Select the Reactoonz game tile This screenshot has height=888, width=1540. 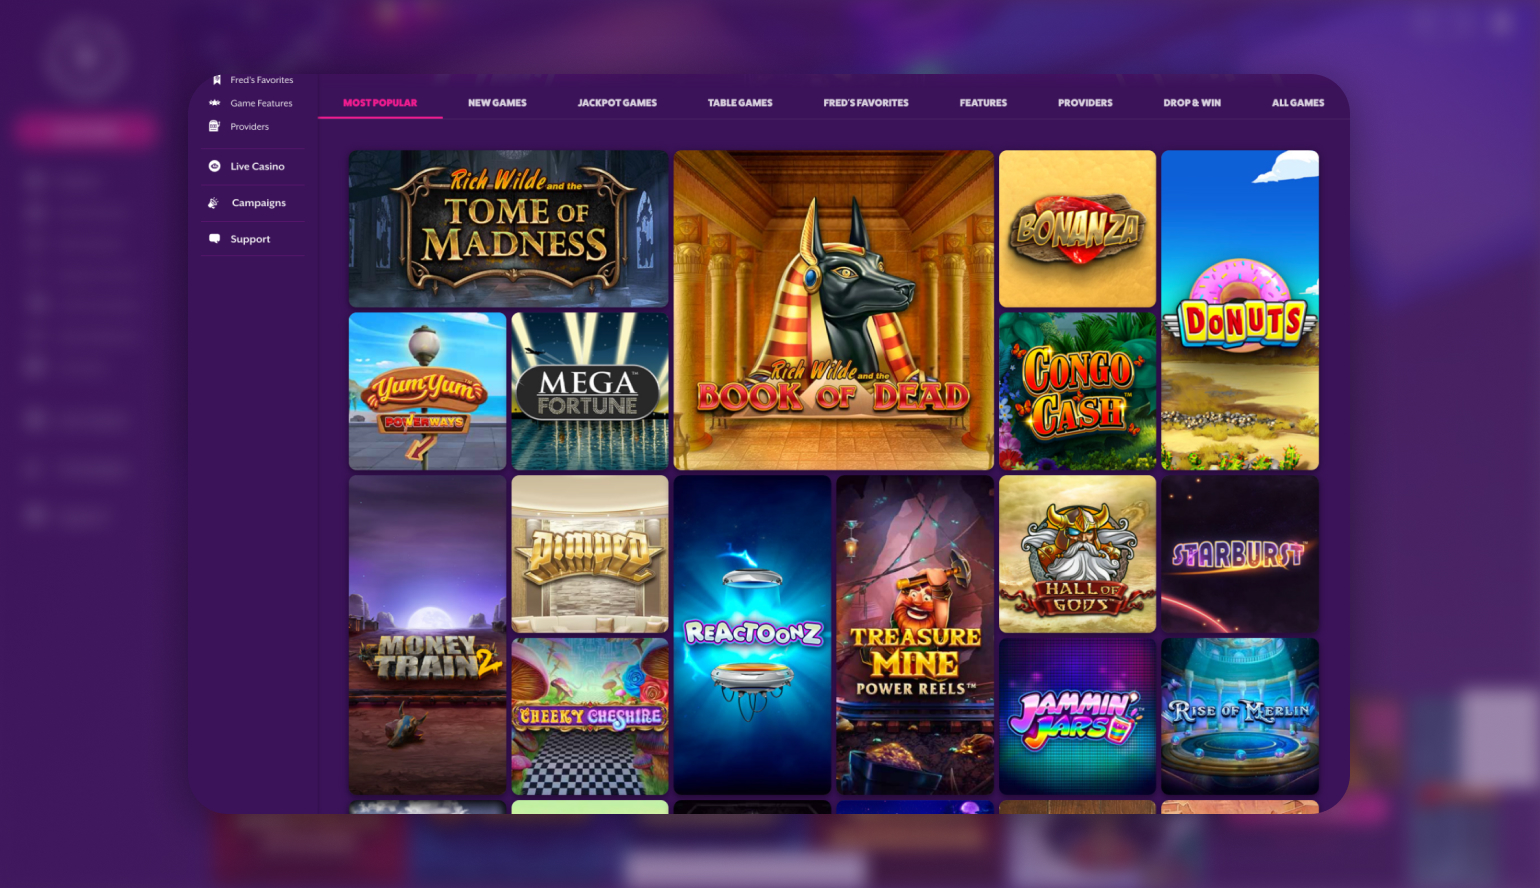pyautogui.click(x=752, y=635)
